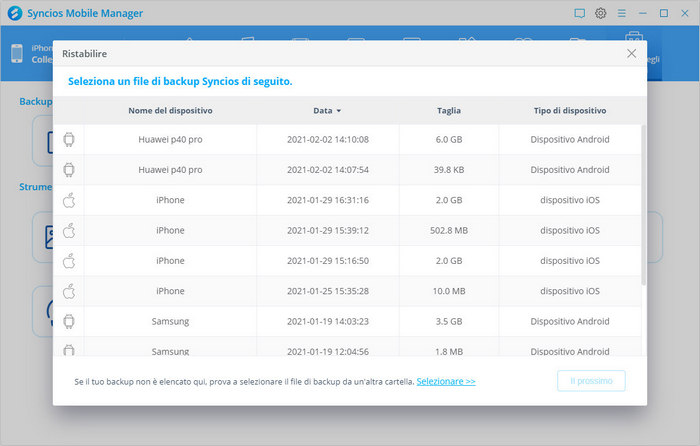Click the backup list vertical scrollbar
The image size is (700, 446).
(643, 205)
